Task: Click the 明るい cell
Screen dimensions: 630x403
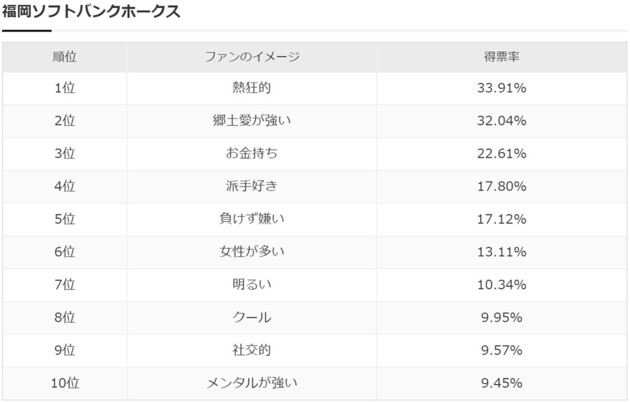Action: (252, 284)
